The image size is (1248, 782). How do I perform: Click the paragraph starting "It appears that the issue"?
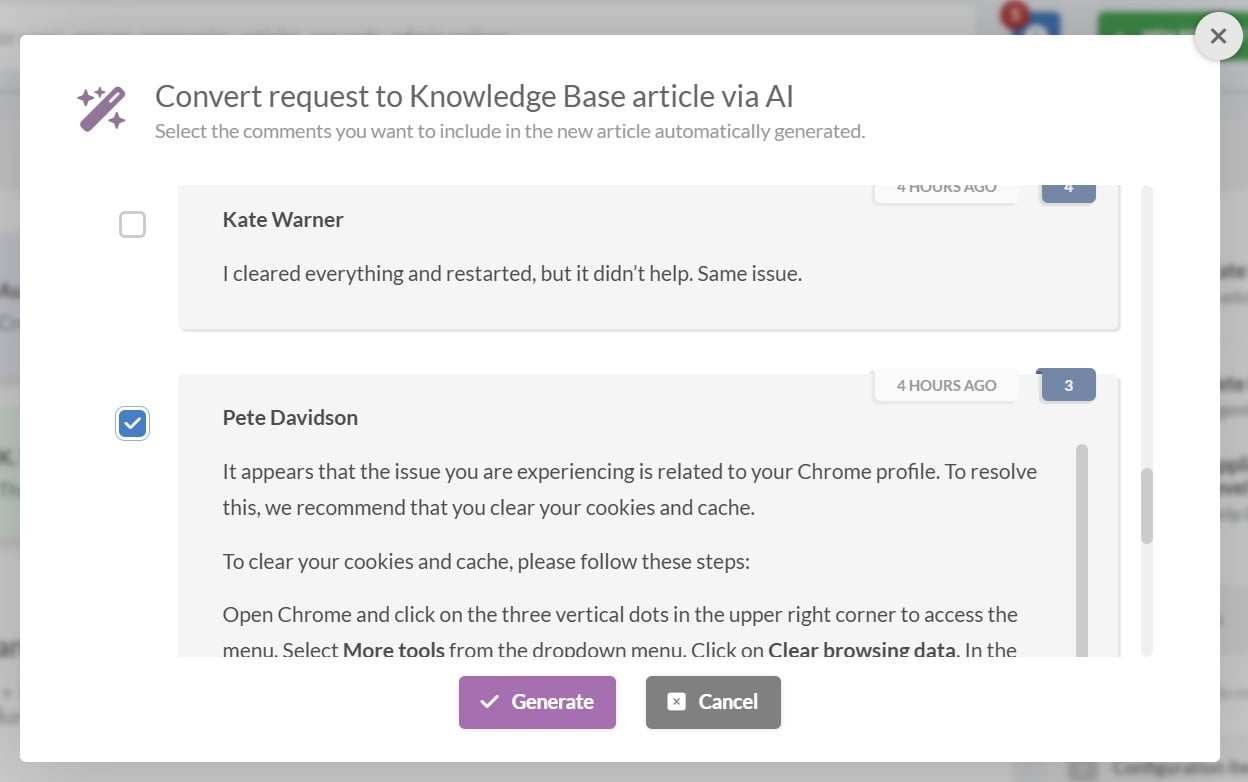click(x=630, y=489)
